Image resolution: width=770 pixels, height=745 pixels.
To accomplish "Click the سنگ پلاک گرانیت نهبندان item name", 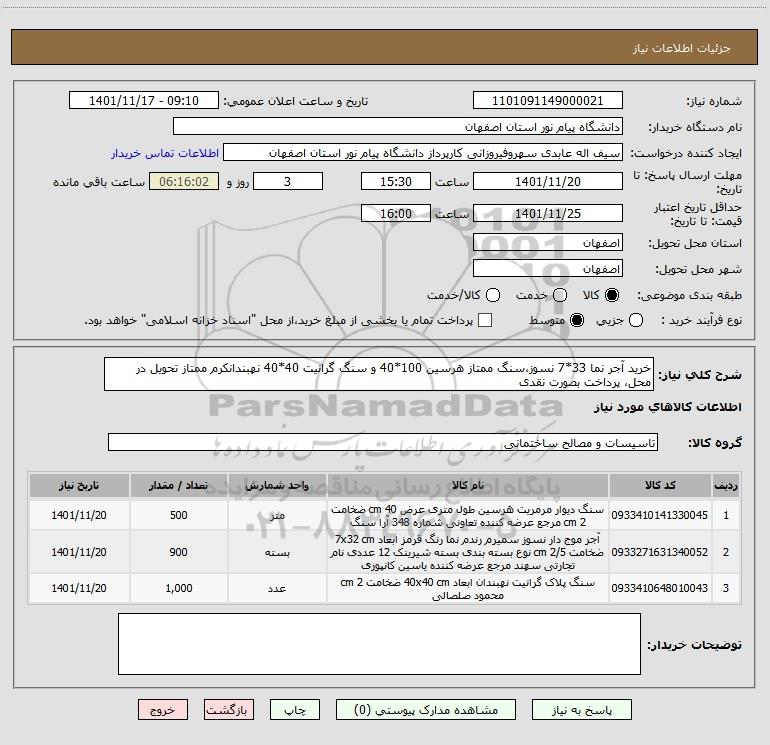I will [468, 589].
